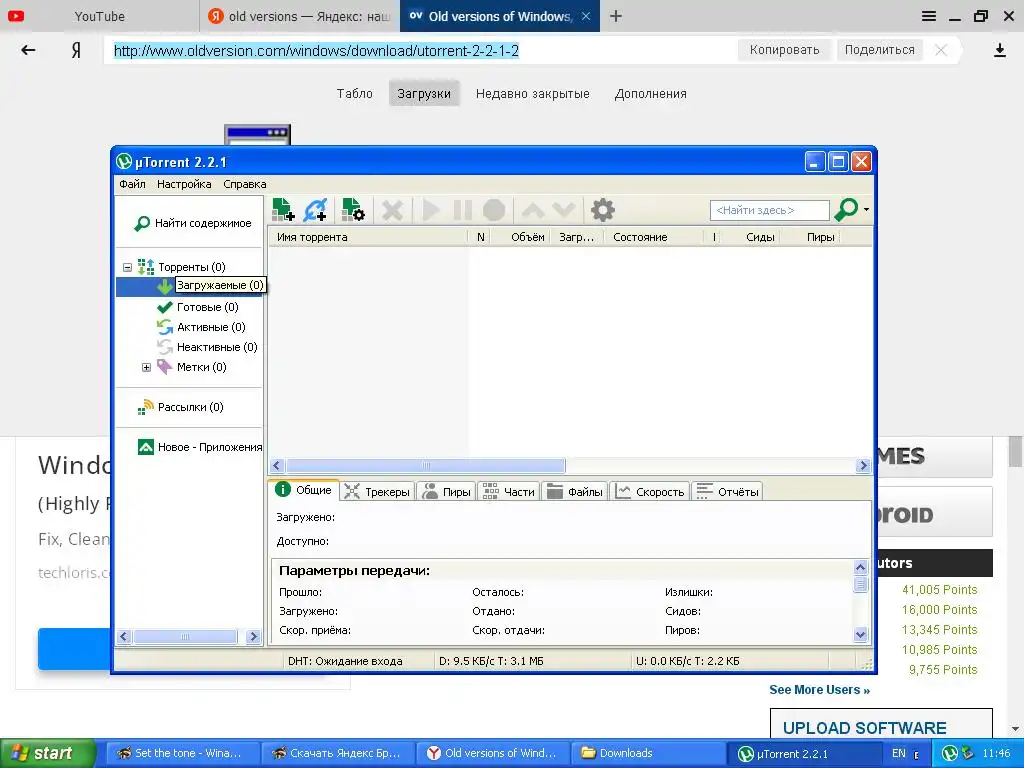Select Метки (0) category

click(x=192, y=368)
